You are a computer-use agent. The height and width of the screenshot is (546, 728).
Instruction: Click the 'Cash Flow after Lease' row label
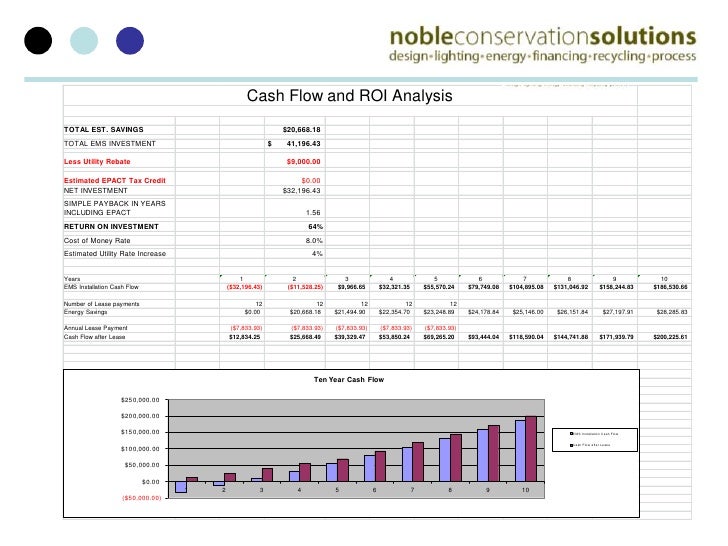(95, 337)
